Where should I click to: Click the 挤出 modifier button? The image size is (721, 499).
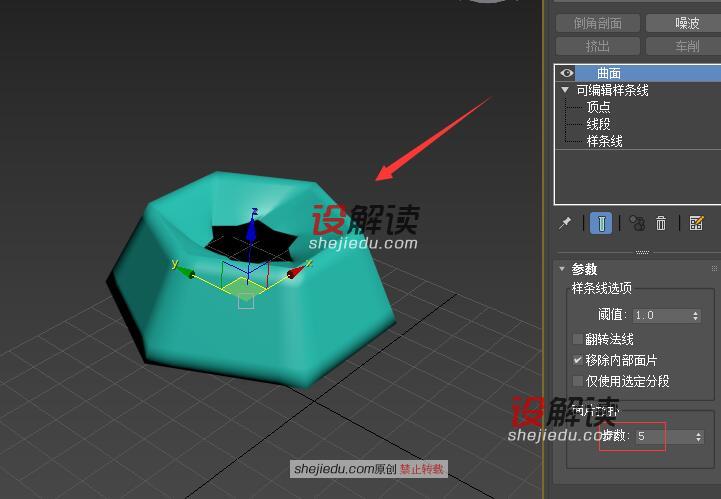[597, 46]
